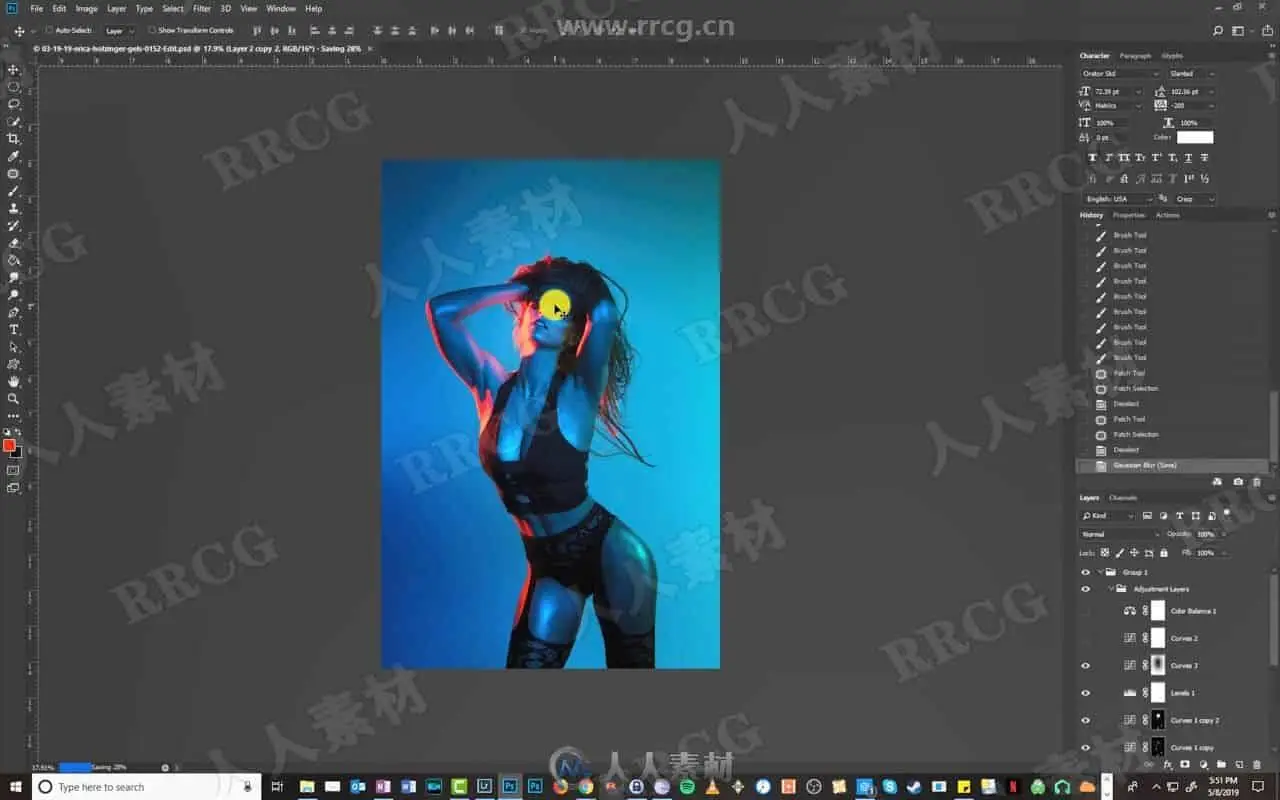Select the Zoom tool
Image resolution: width=1280 pixels, height=800 pixels.
coord(13,398)
